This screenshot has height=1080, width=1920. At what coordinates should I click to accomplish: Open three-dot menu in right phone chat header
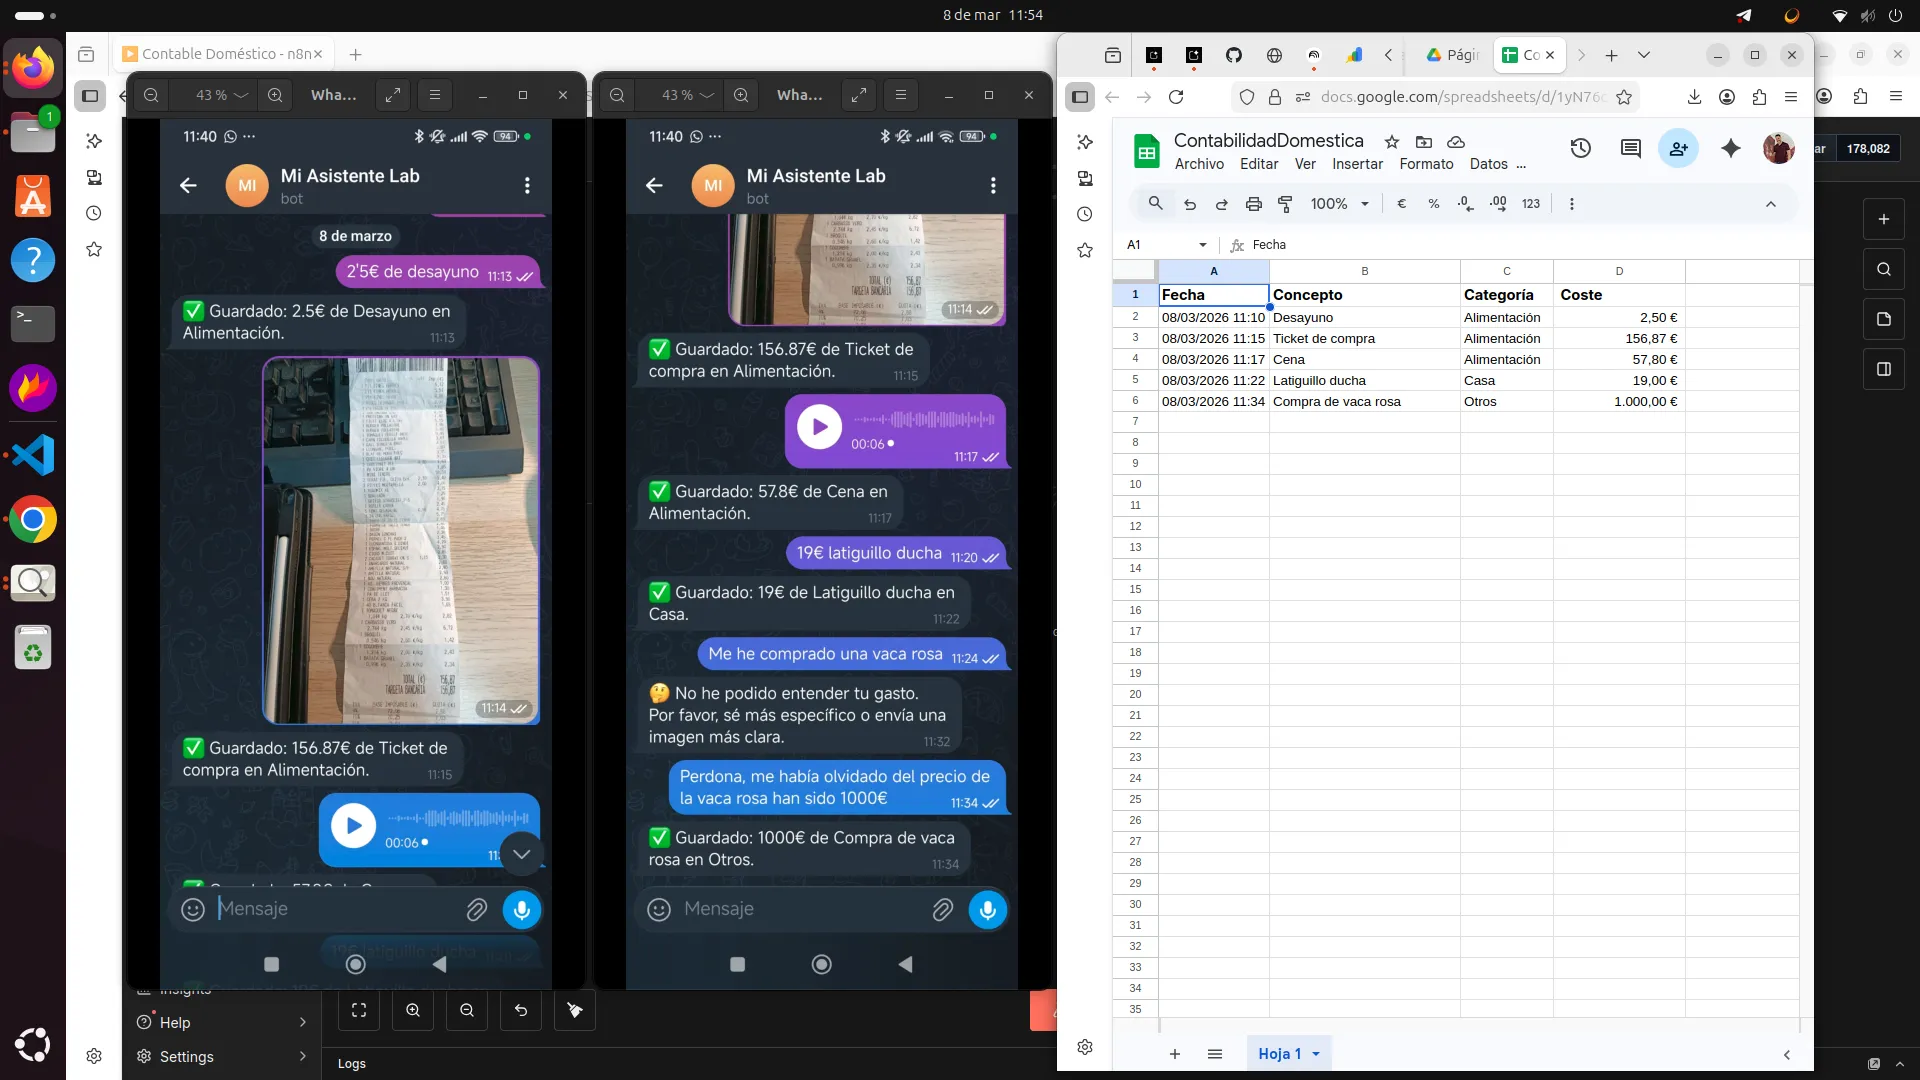tap(993, 185)
